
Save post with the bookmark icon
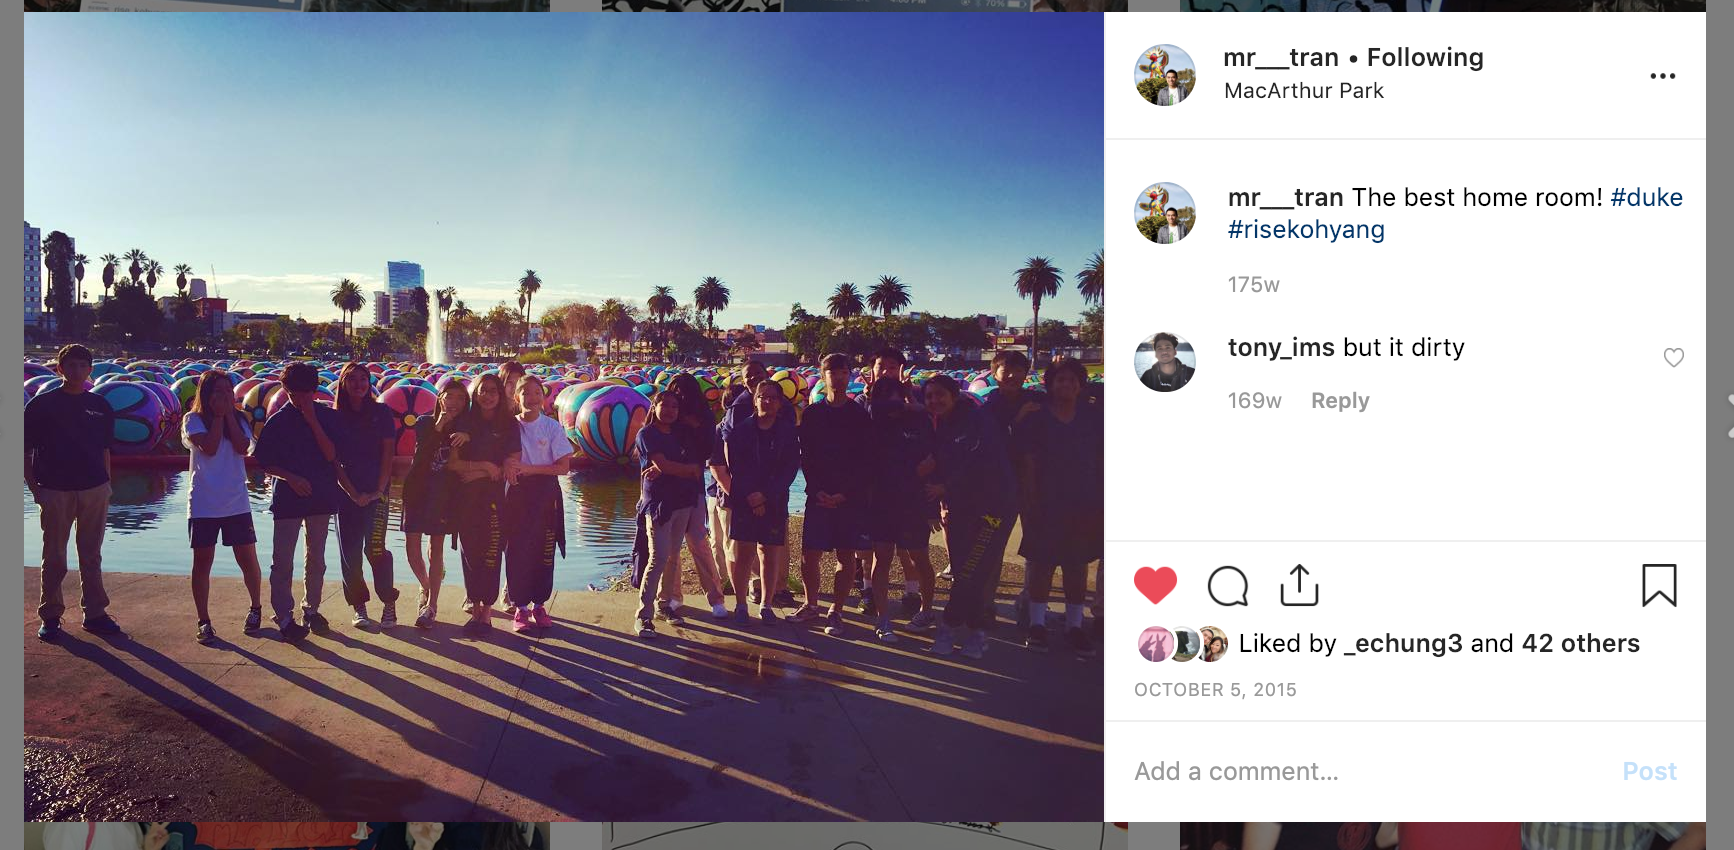(x=1659, y=585)
